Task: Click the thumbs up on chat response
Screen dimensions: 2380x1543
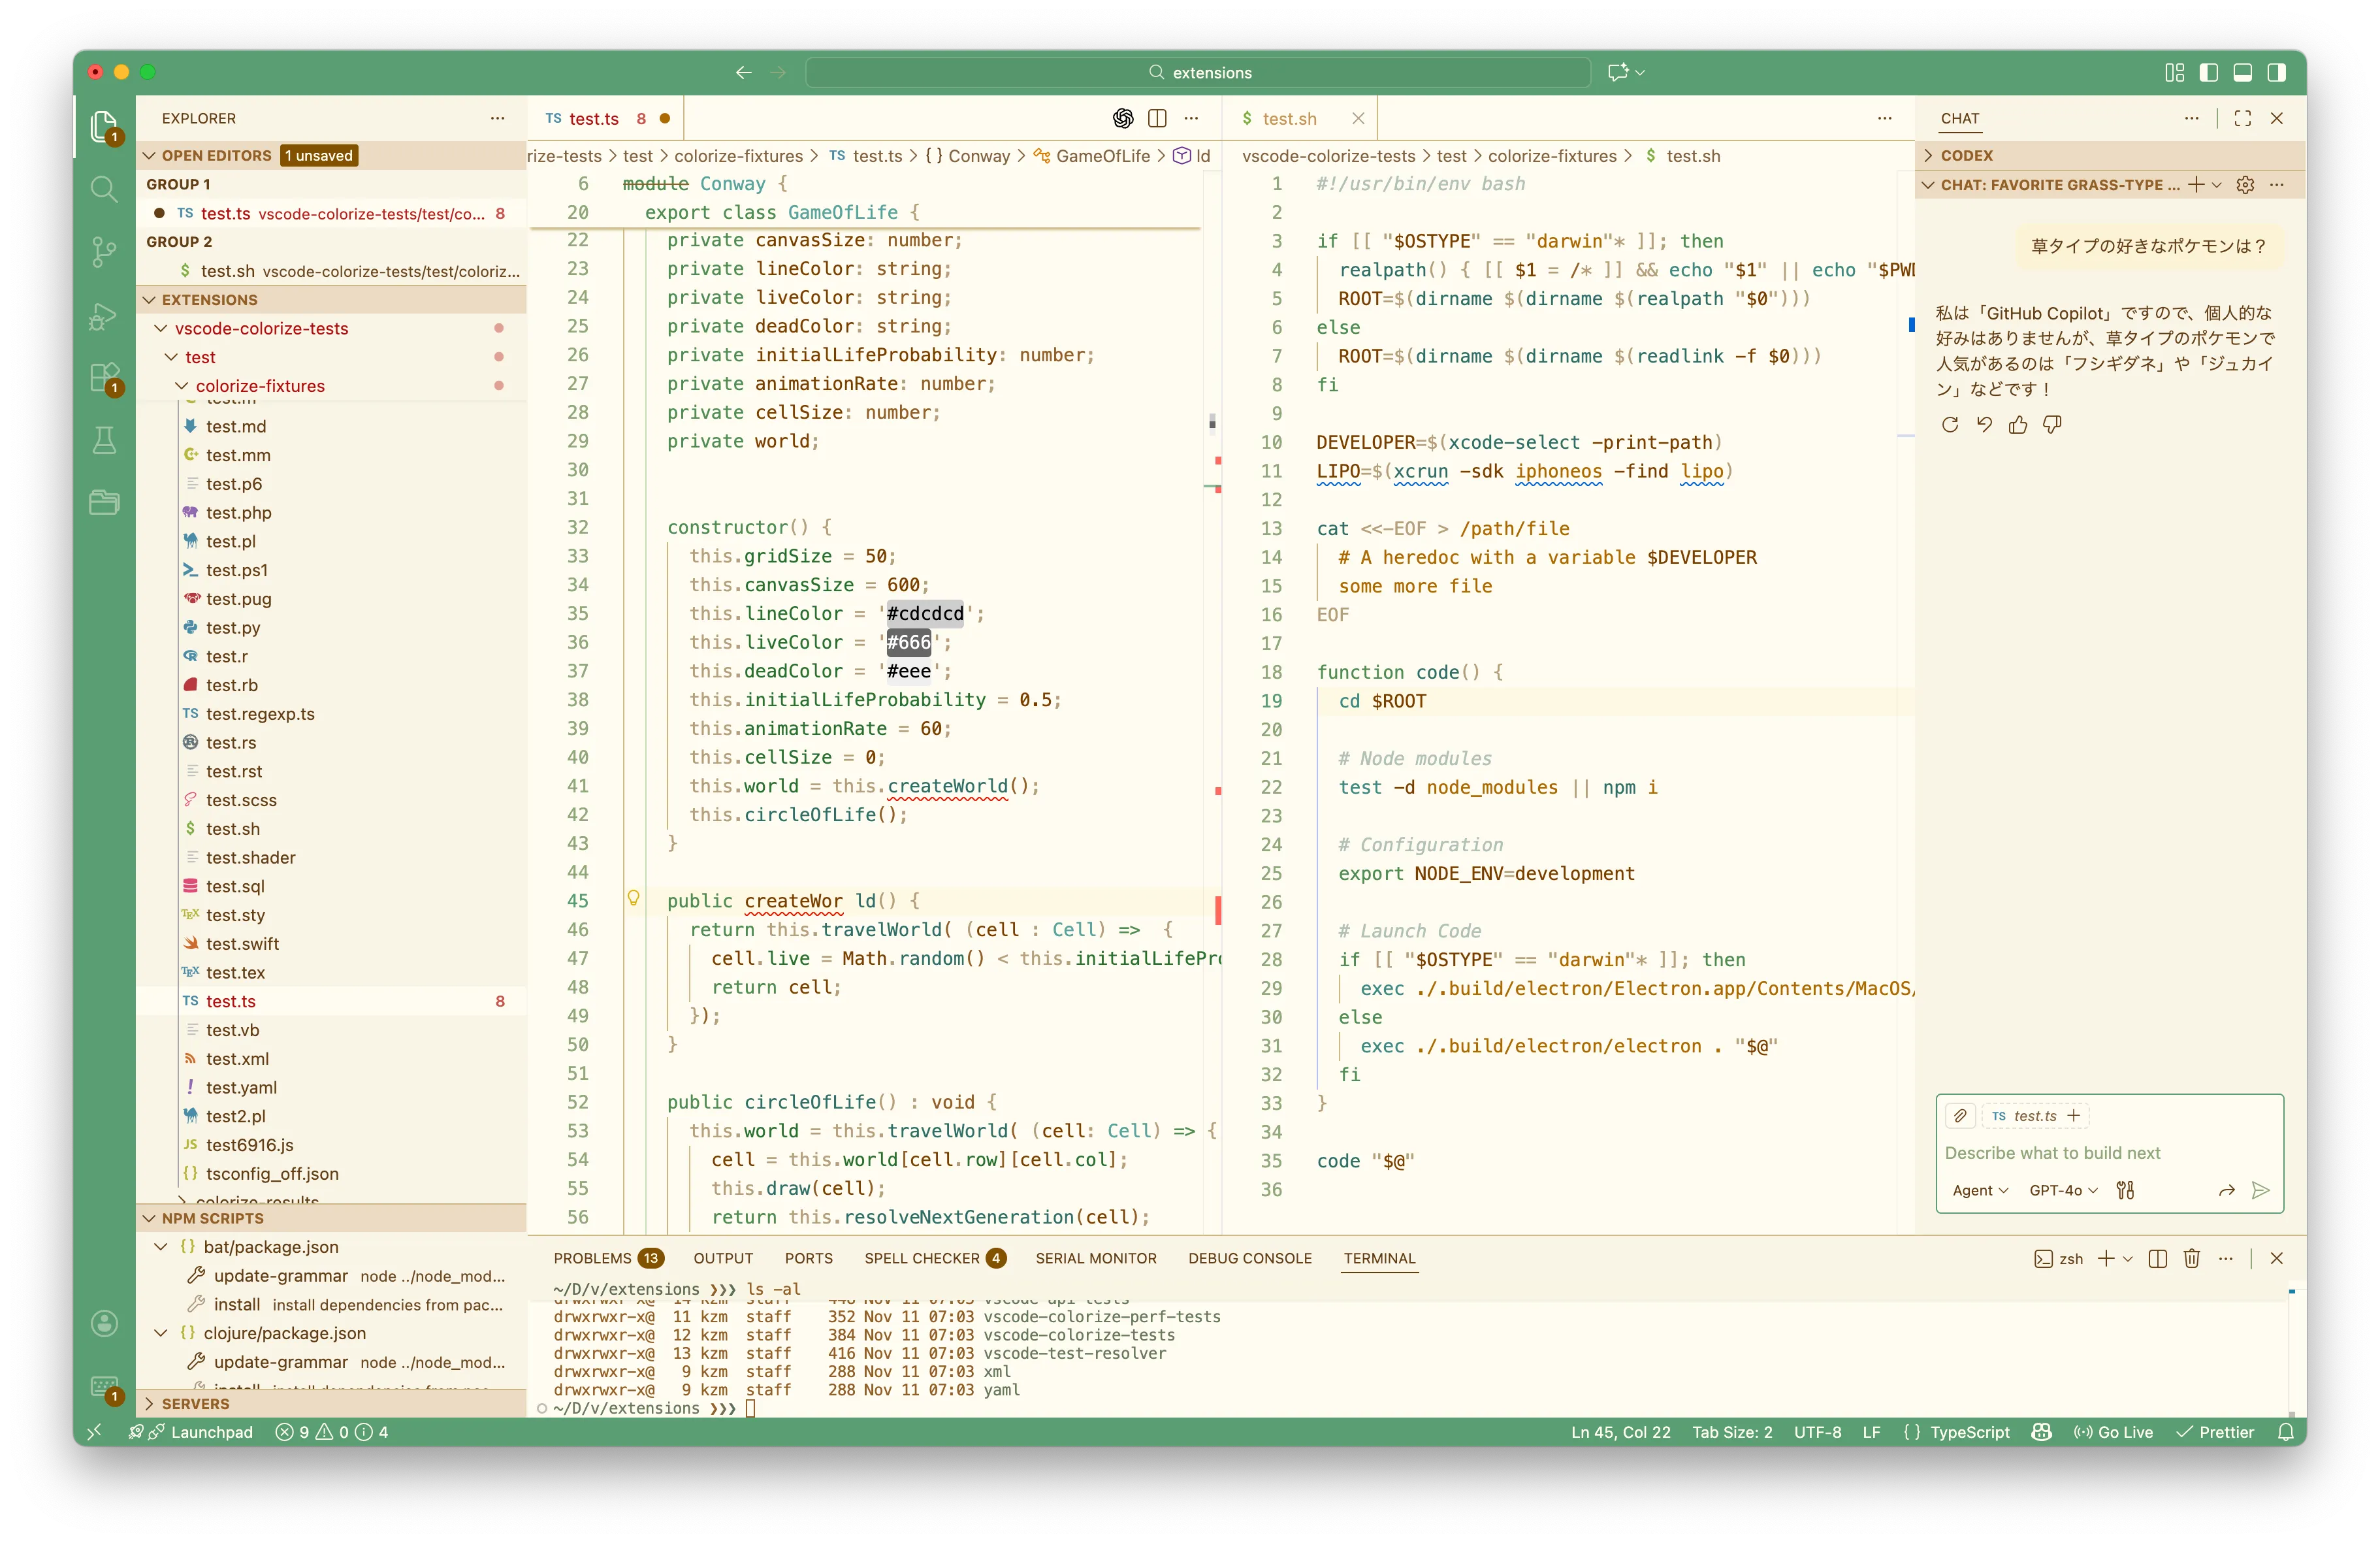Action: [x=2018, y=425]
